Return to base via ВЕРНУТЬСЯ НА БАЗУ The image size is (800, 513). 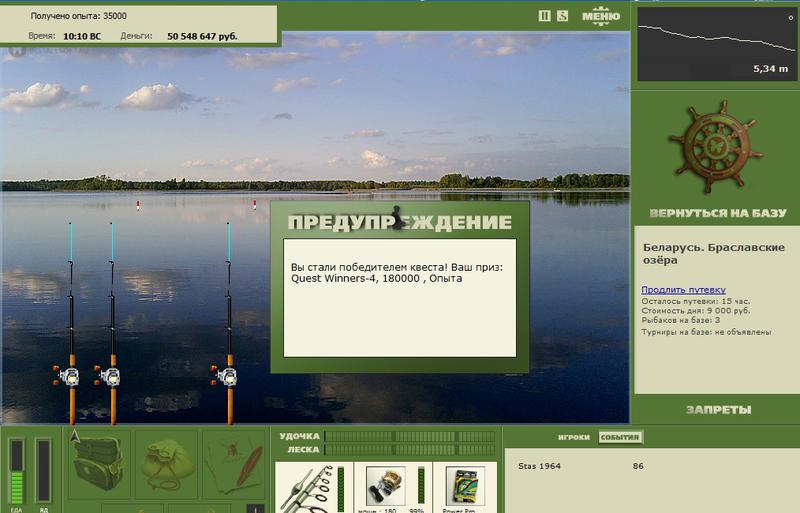click(718, 213)
